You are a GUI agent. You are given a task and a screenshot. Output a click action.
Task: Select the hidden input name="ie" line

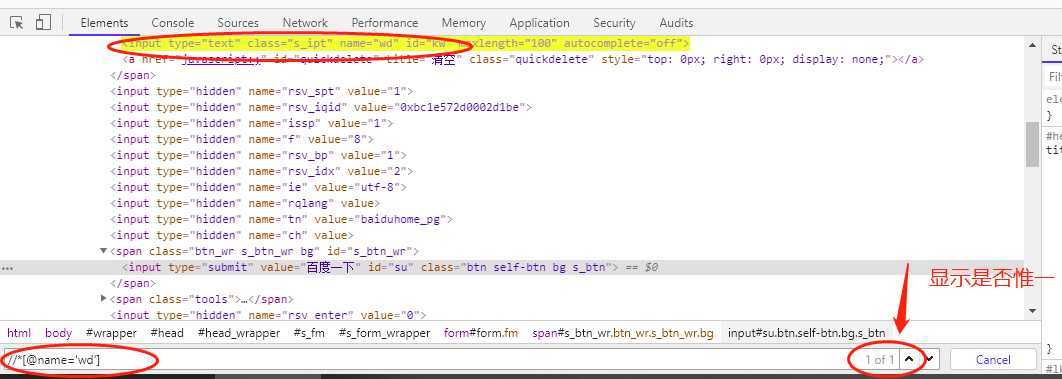[258, 187]
